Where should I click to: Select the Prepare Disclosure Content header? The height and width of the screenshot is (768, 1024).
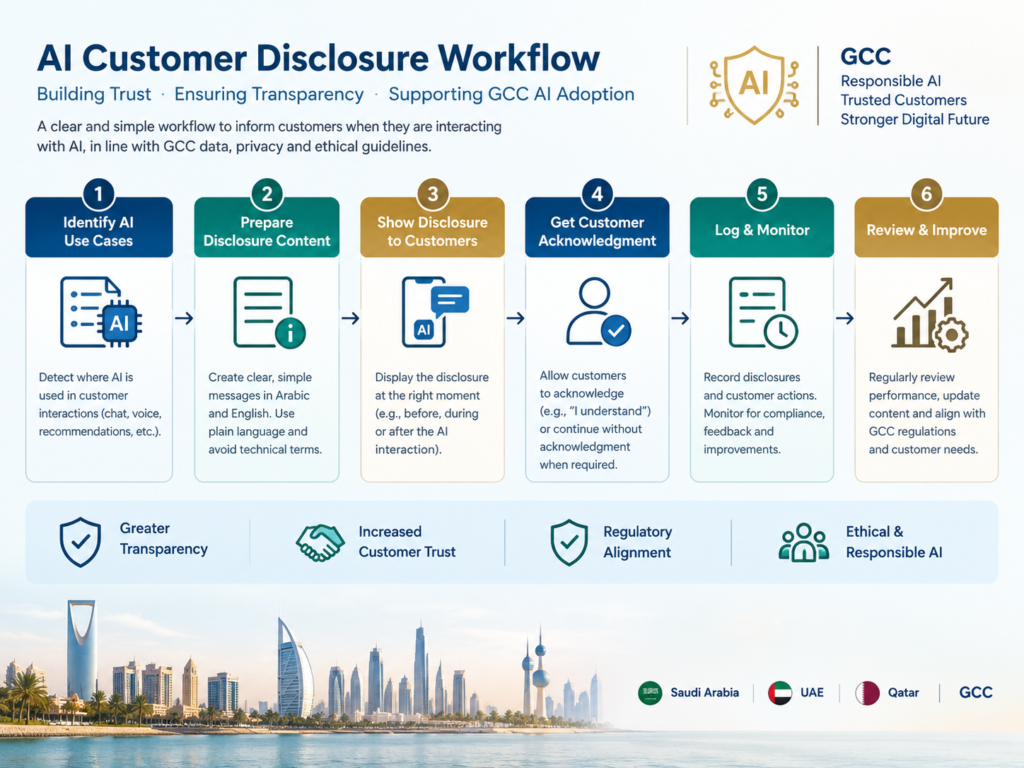(266, 228)
